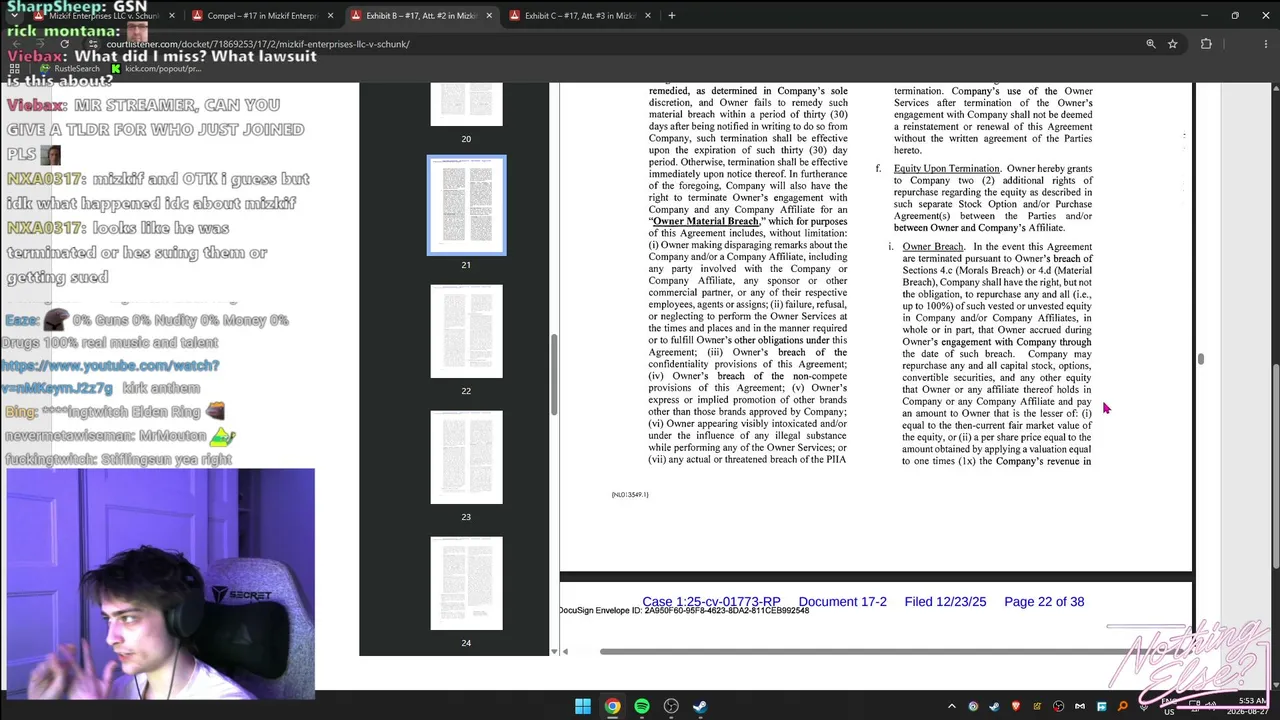This screenshot has height=720, width=1280.
Task: Click the Brave icon in system tray
Action: click(x=1016, y=707)
